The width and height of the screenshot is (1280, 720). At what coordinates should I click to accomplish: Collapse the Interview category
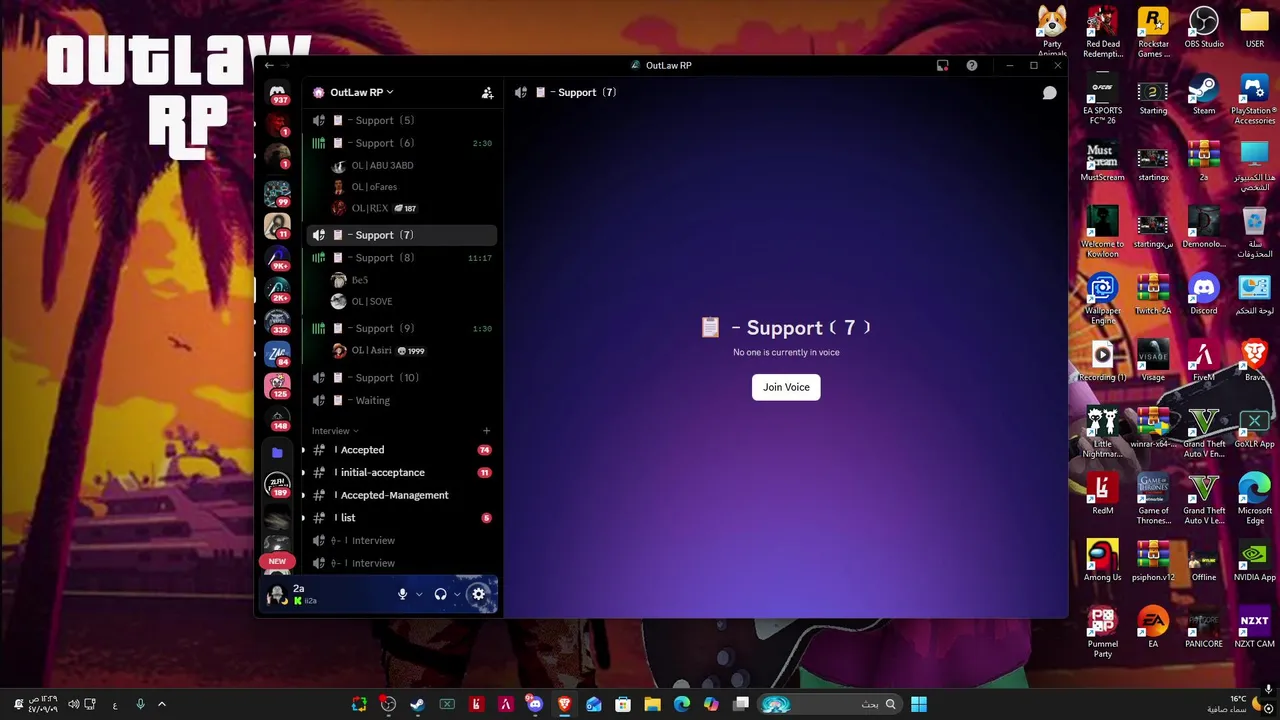point(335,431)
